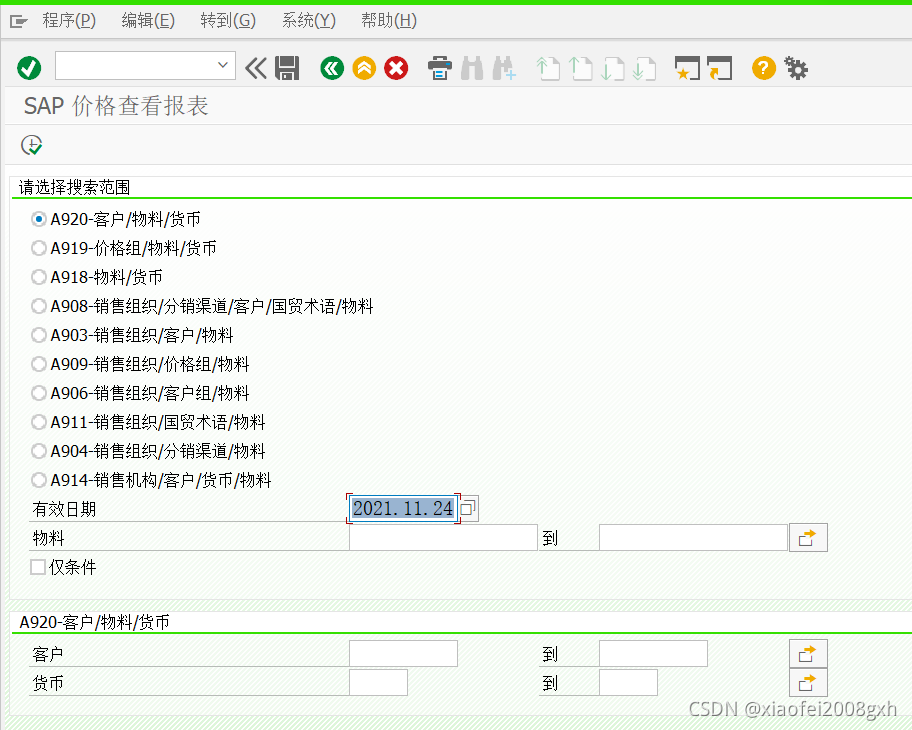Open Help with the question mark icon

tap(763, 67)
